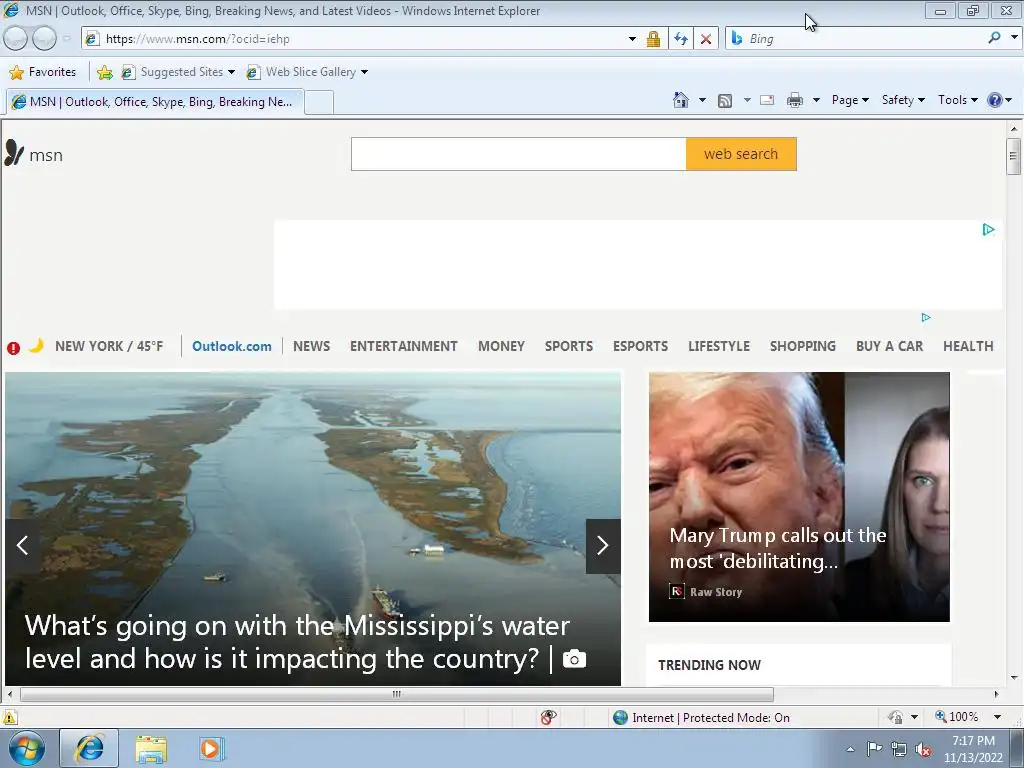Click the vertical scrollbar thumb
This screenshot has width=1024, height=768.
1013,156
